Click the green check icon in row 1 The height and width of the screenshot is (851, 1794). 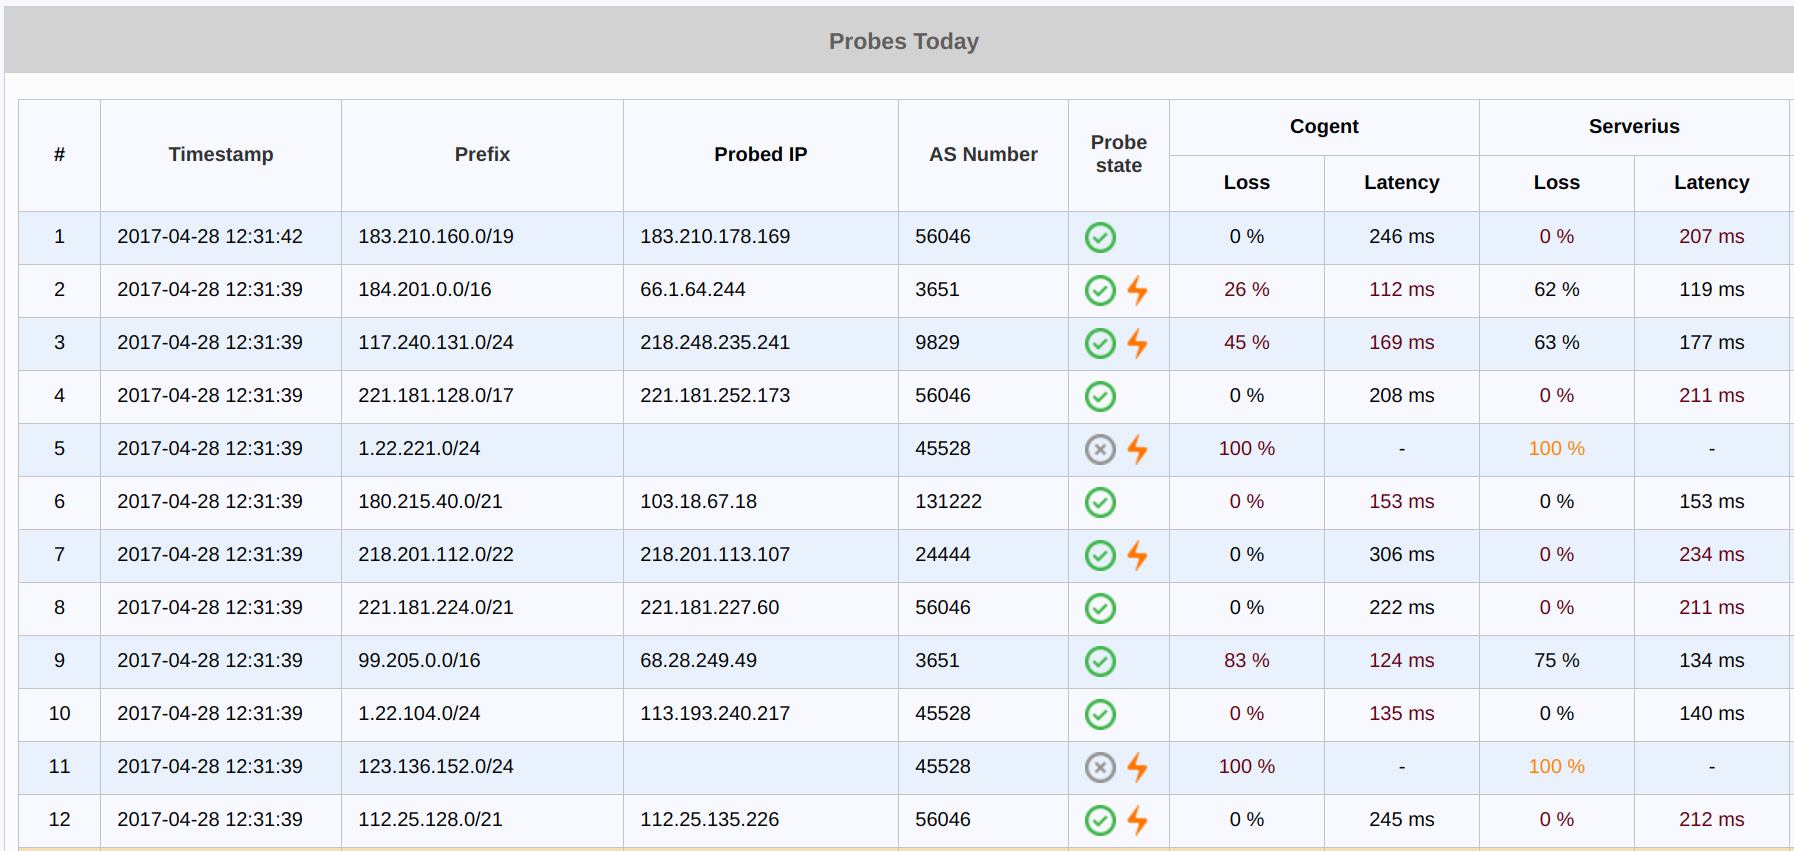[x=1100, y=237]
